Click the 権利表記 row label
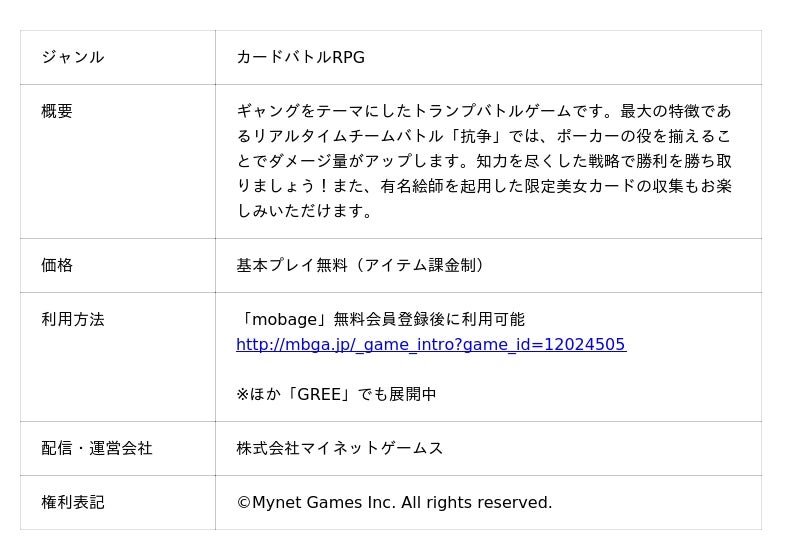Screen dimensions: 800x560 72,502
